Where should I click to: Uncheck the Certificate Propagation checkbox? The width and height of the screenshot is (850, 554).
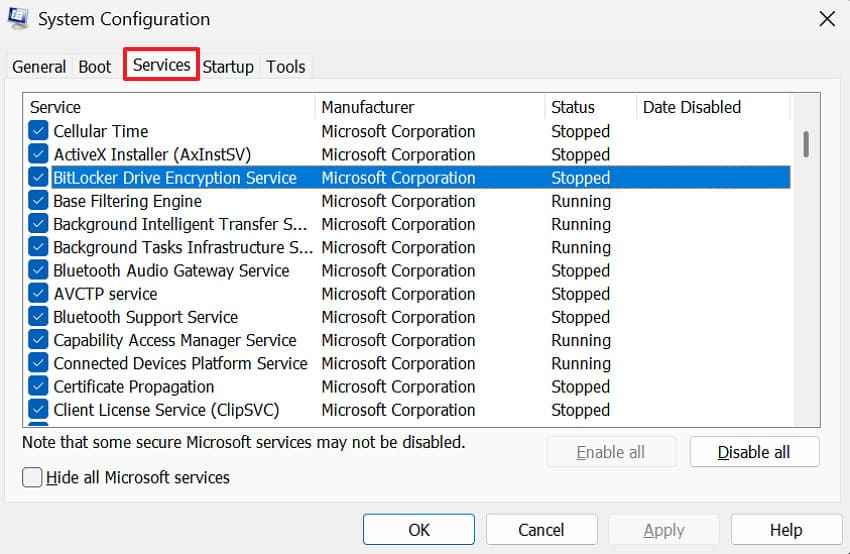point(38,386)
